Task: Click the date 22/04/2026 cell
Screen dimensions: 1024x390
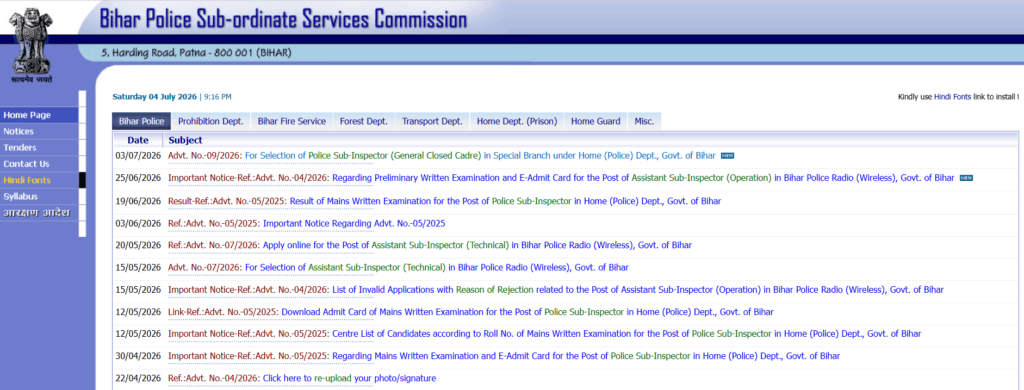Action: pyautogui.click(x=138, y=378)
